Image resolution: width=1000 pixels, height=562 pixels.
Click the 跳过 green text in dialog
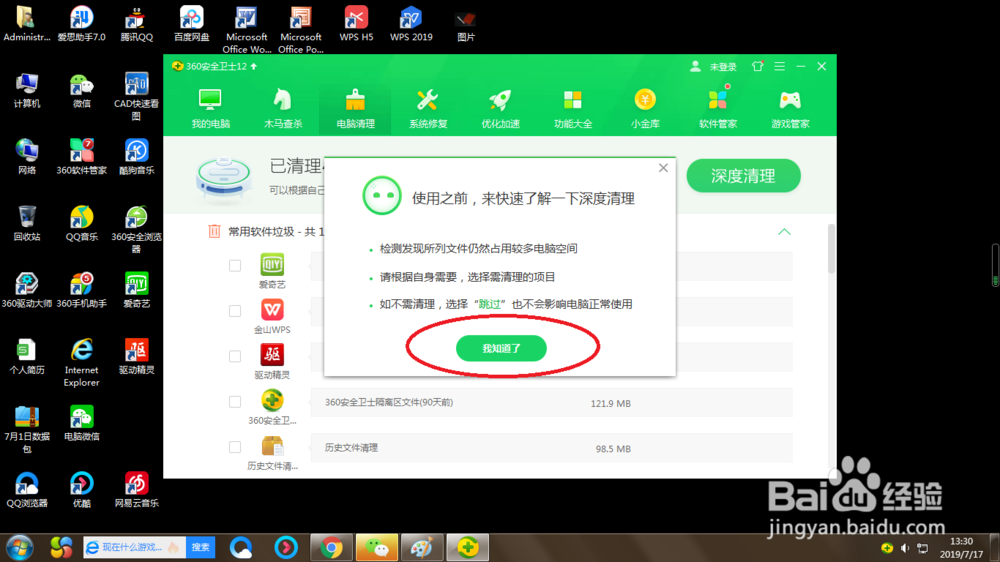pyautogui.click(x=489, y=304)
